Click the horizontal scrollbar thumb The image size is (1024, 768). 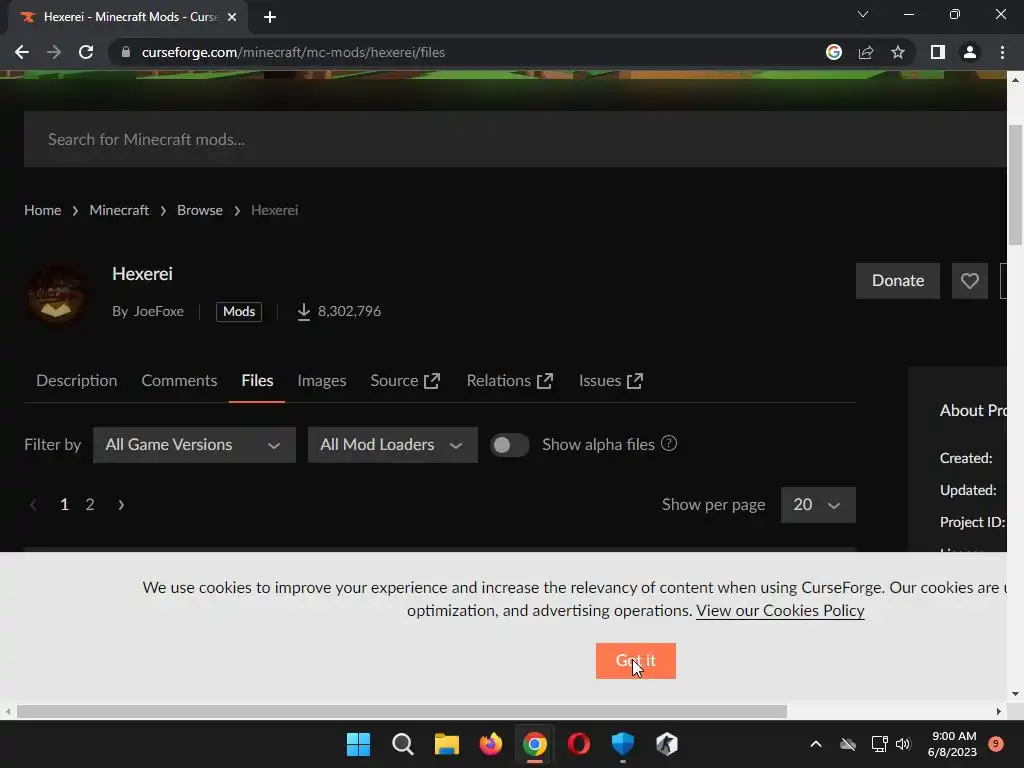(402, 711)
